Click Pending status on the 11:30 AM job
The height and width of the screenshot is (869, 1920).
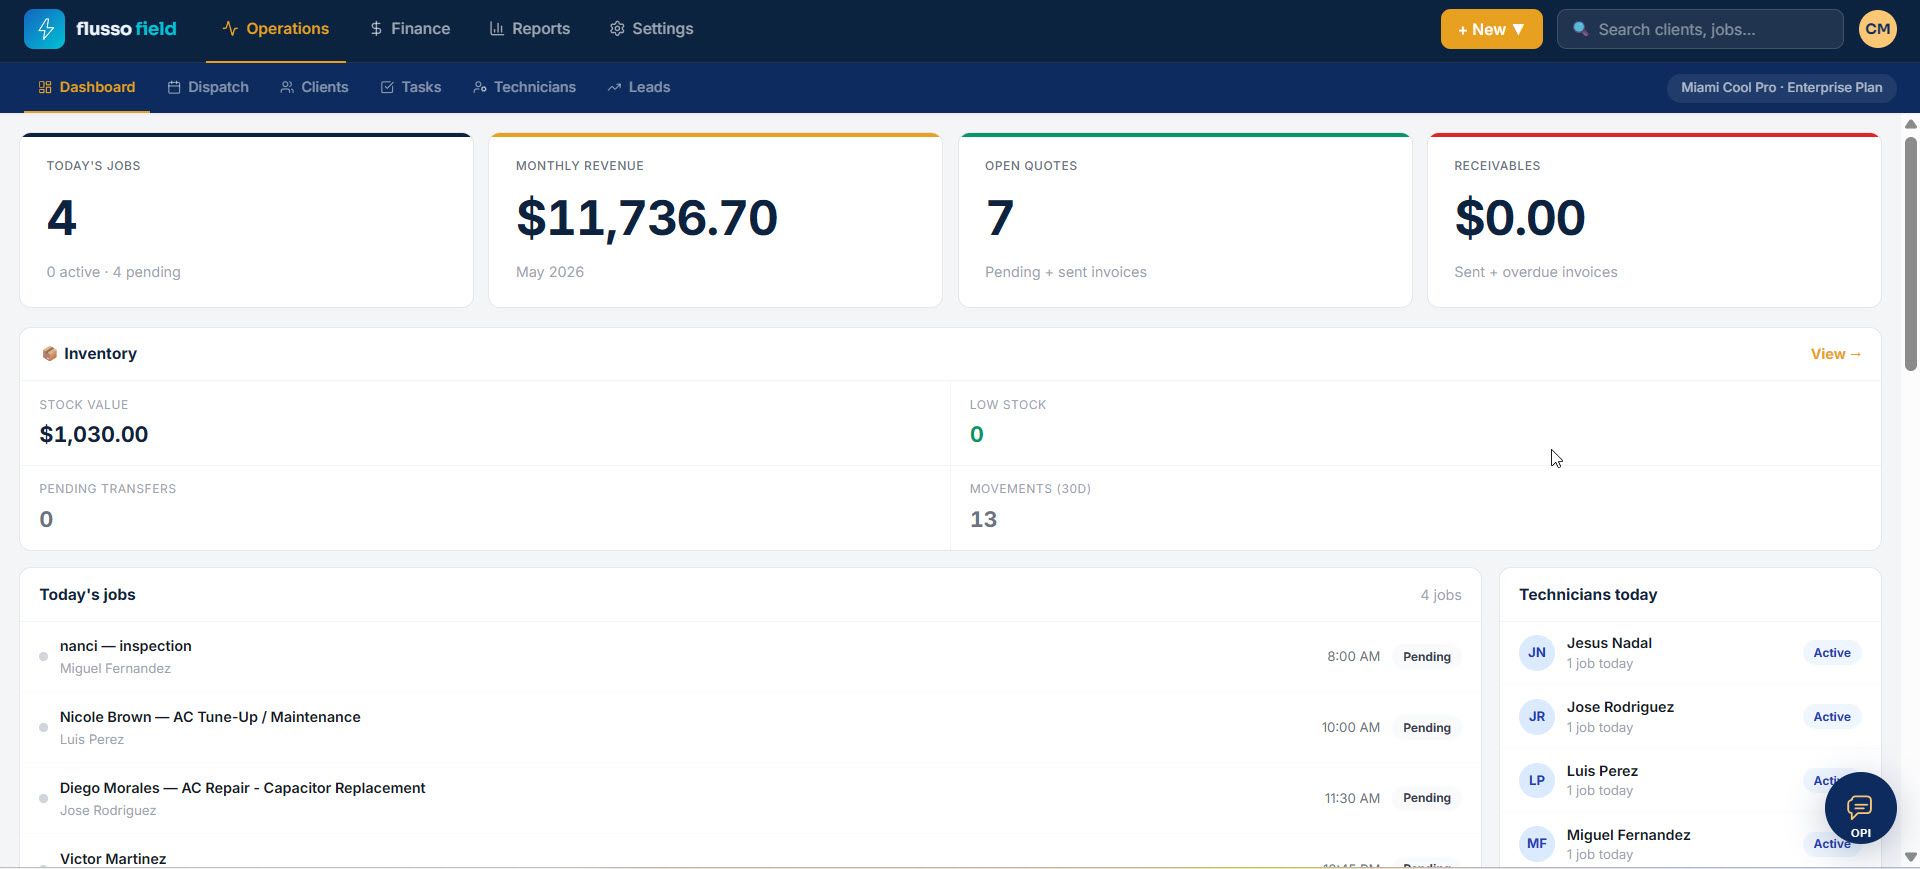[1426, 798]
